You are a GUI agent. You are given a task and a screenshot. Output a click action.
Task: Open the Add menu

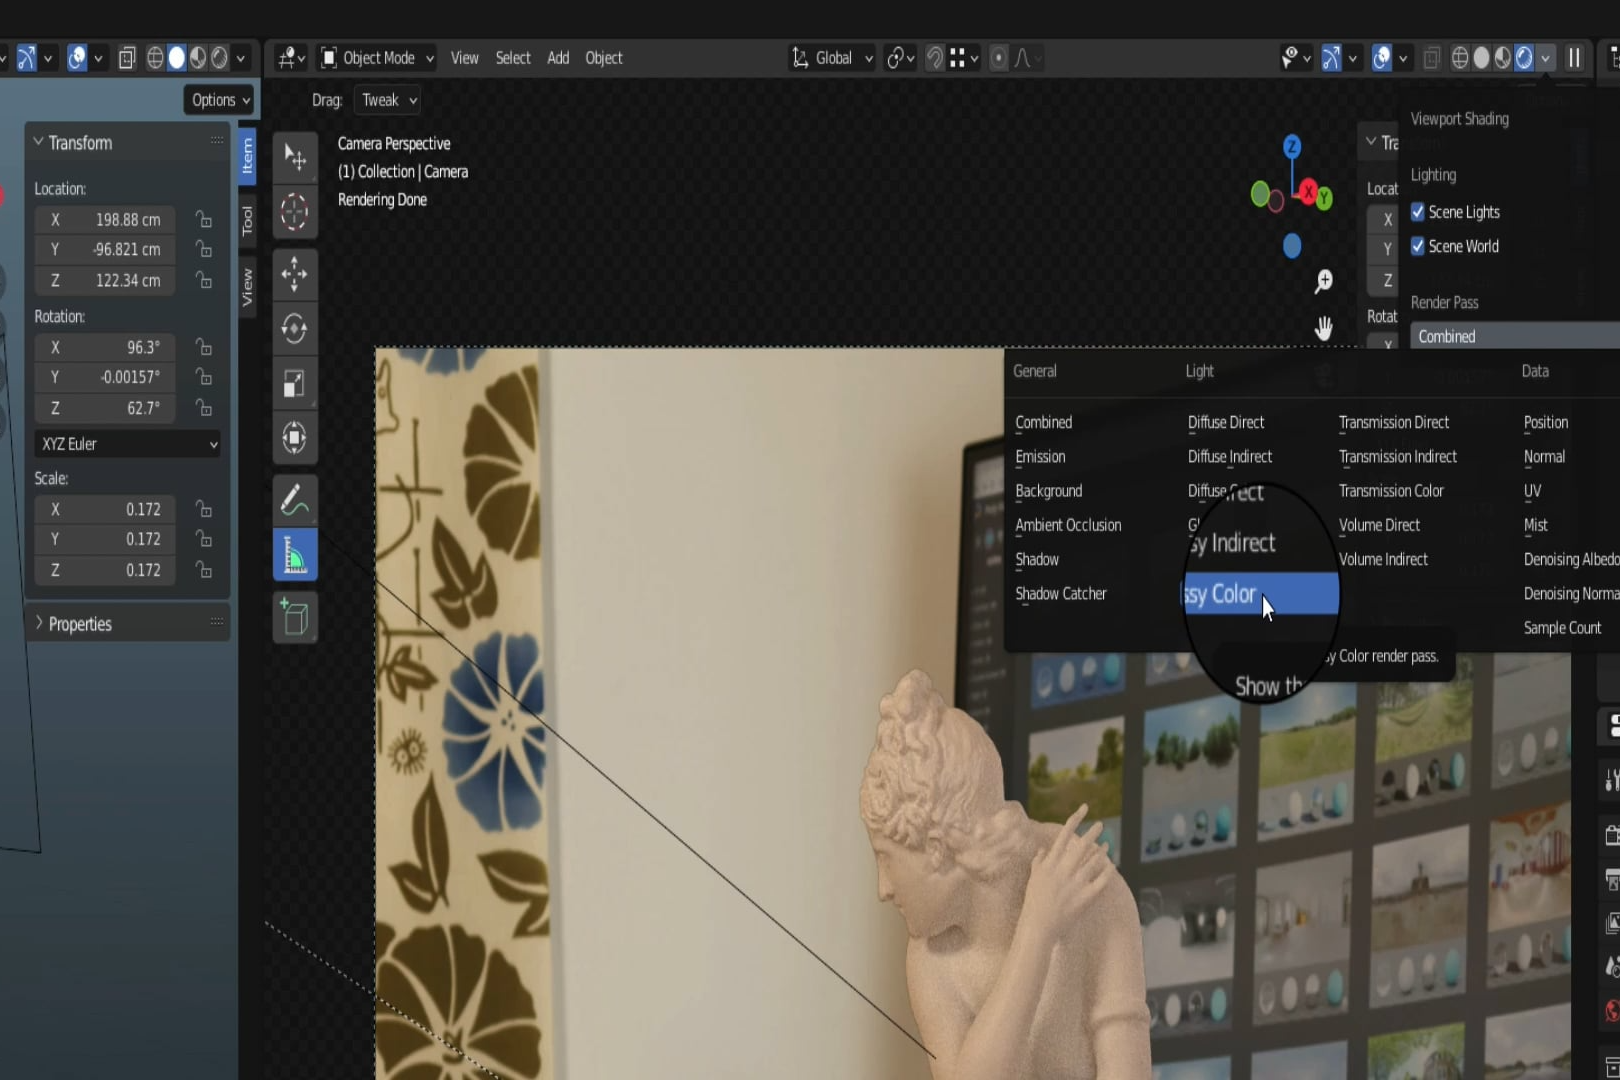[557, 58]
